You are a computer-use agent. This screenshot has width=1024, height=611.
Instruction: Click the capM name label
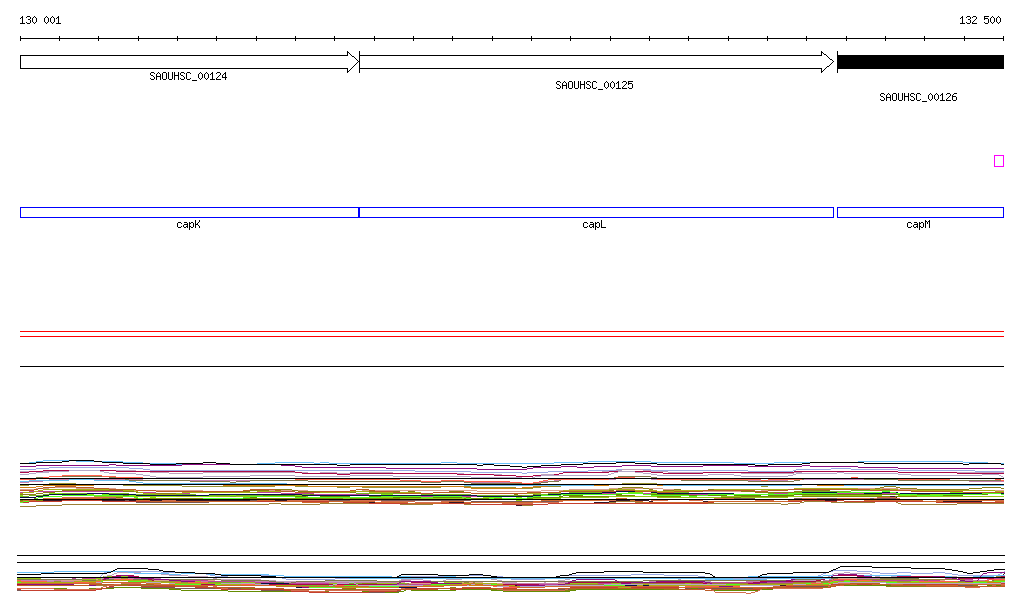(918, 225)
